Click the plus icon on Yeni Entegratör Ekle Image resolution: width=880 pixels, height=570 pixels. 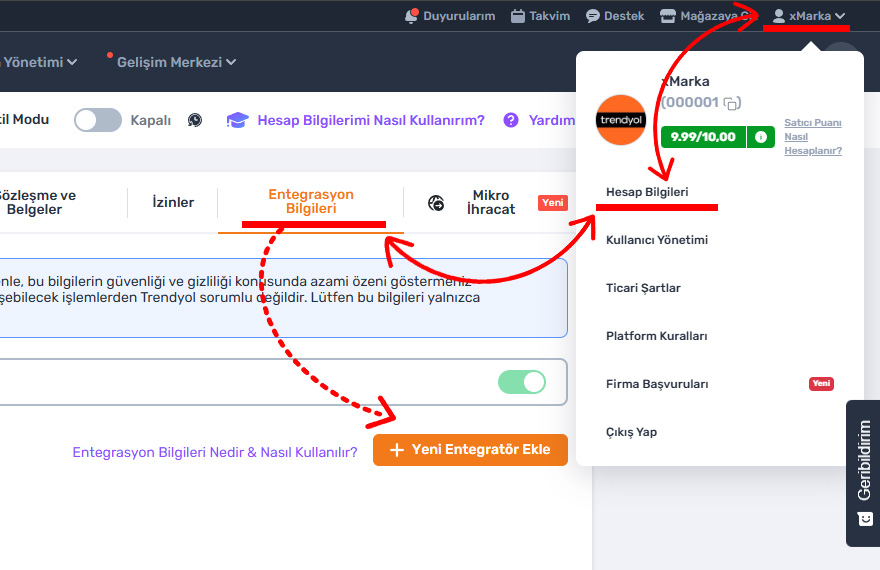397,450
